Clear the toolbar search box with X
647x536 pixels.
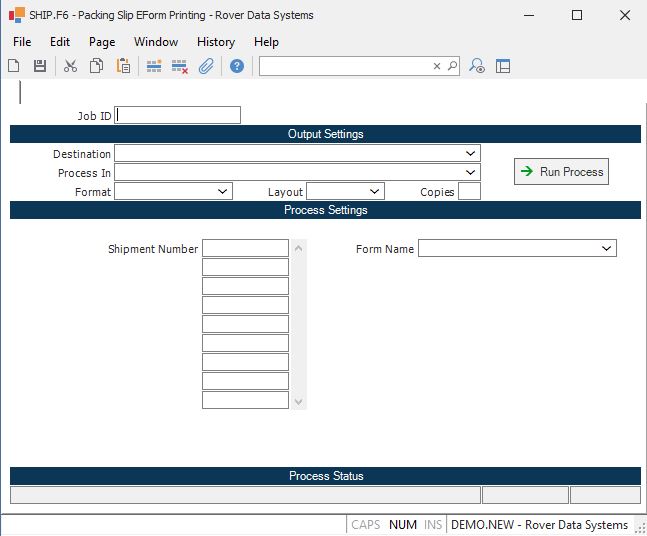pyautogui.click(x=437, y=66)
